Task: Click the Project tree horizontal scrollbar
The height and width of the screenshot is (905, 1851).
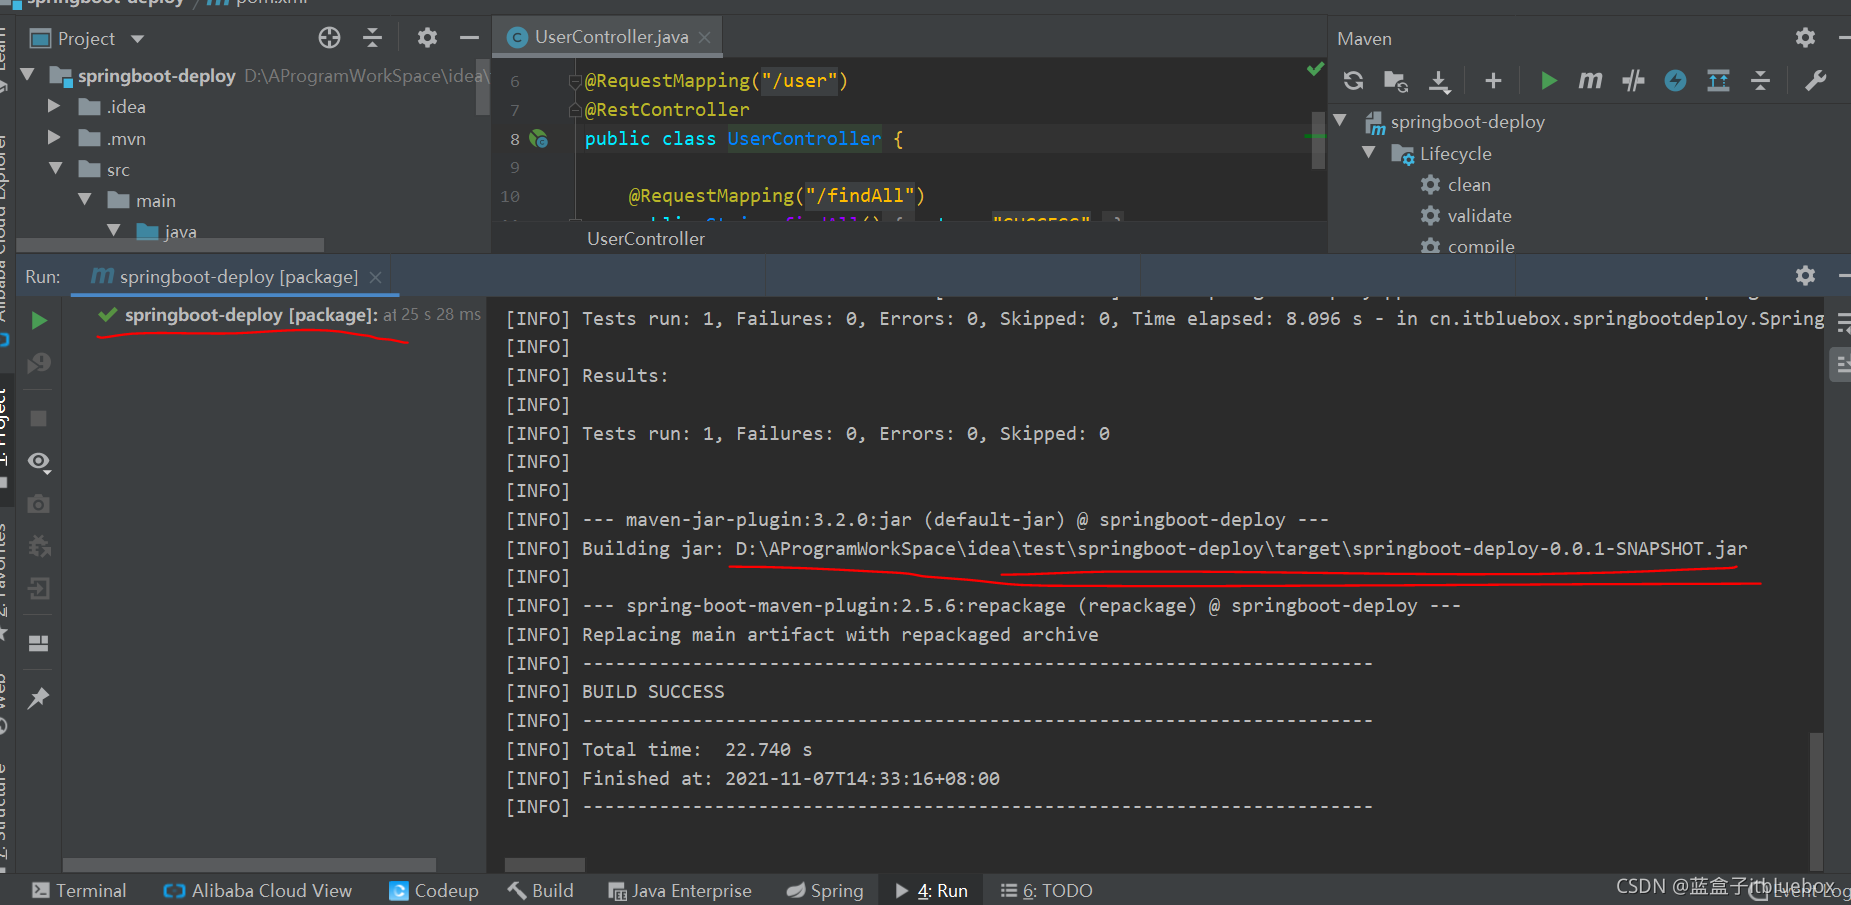Action: (170, 245)
